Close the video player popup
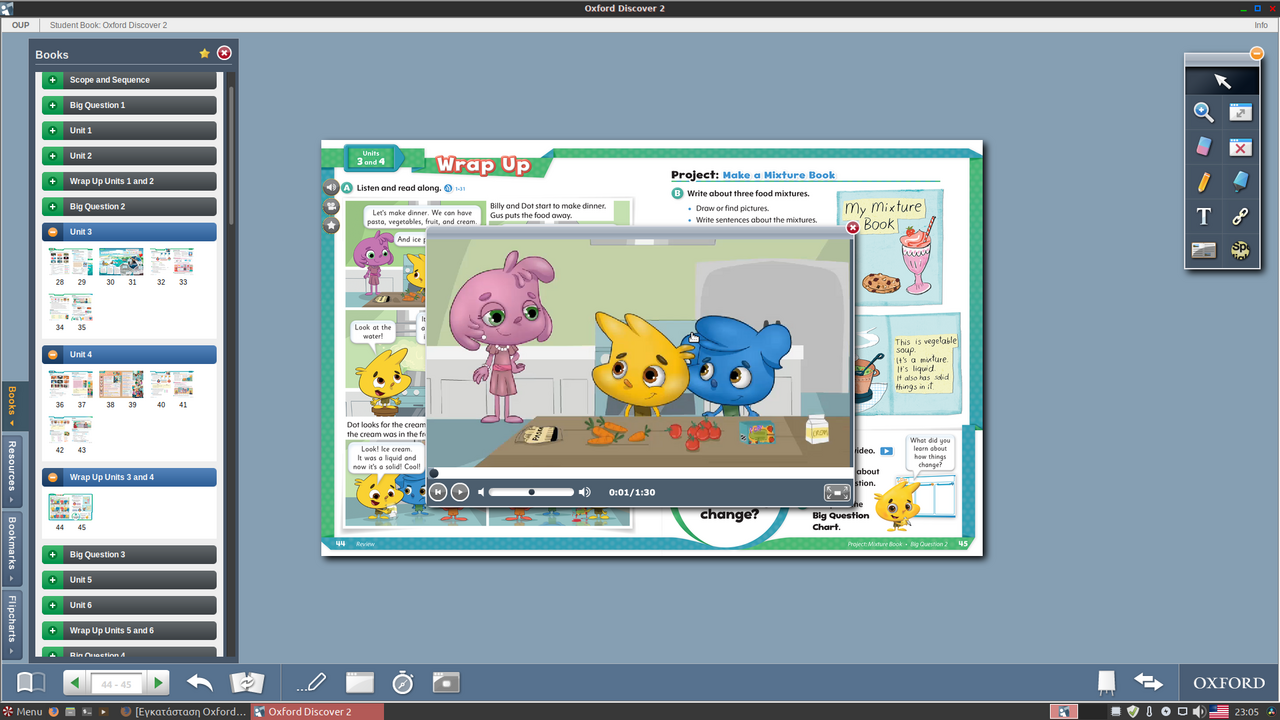The width and height of the screenshot is (1280, 720). tap(853, 227)
